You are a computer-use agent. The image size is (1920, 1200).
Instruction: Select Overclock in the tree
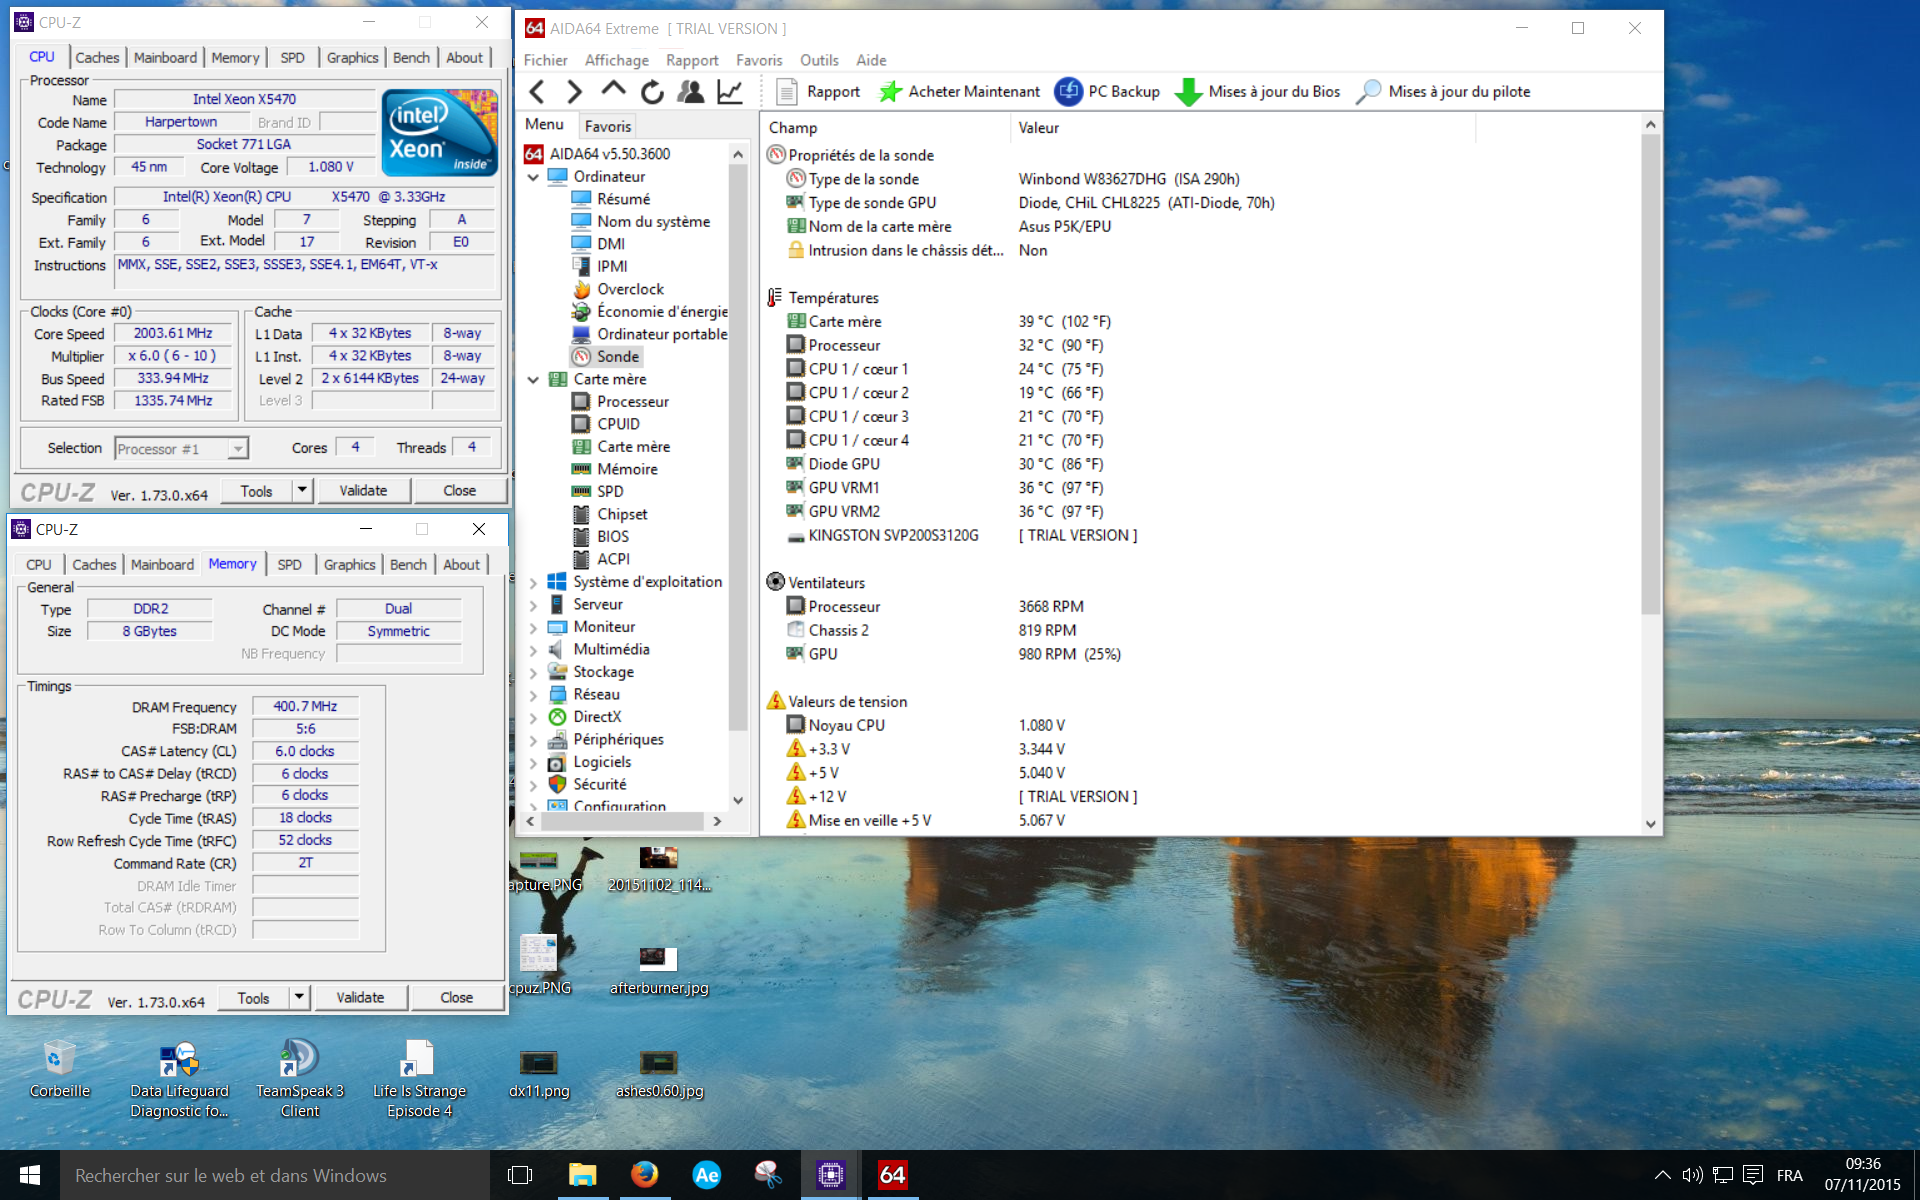click(630, 289)
